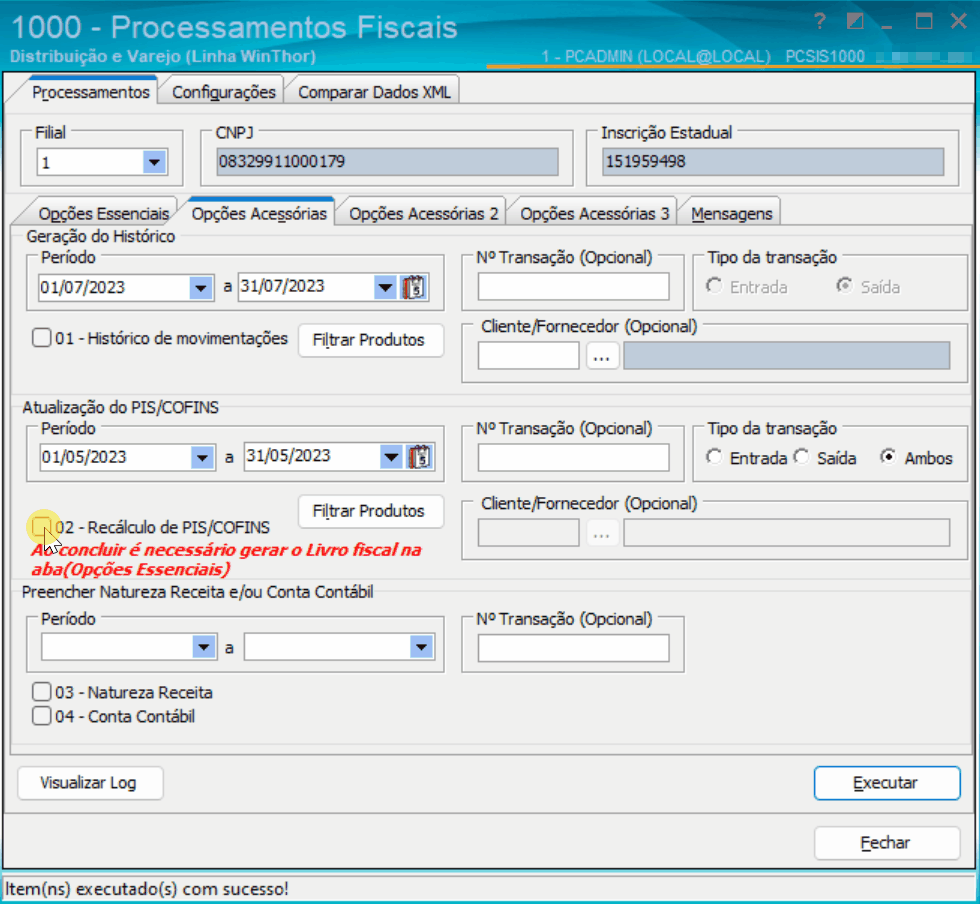Image resolution: width=980 pixels, height=904 pixels.
Task: Open end date 31/05/2023 dropdown arrow
Action: click(391, 457)
